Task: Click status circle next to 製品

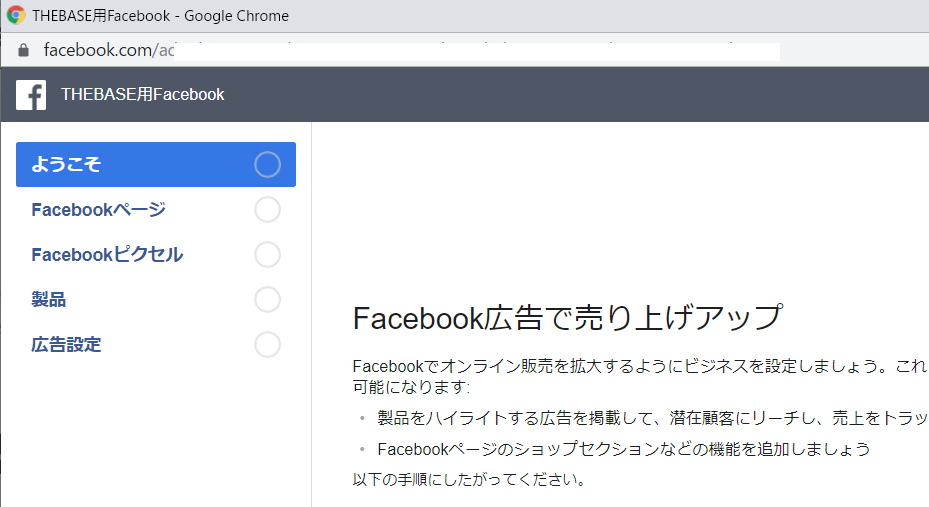Action: 267,300
